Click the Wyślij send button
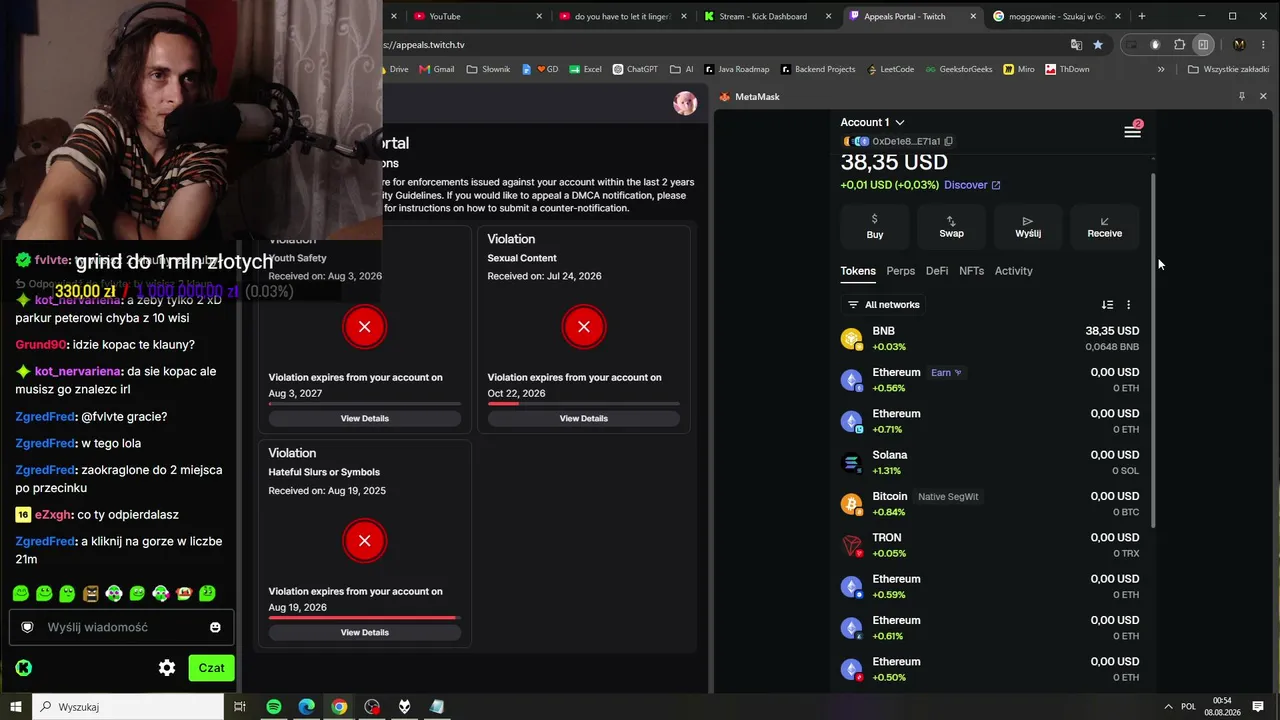1280x720 pixels. [1028, 226]
